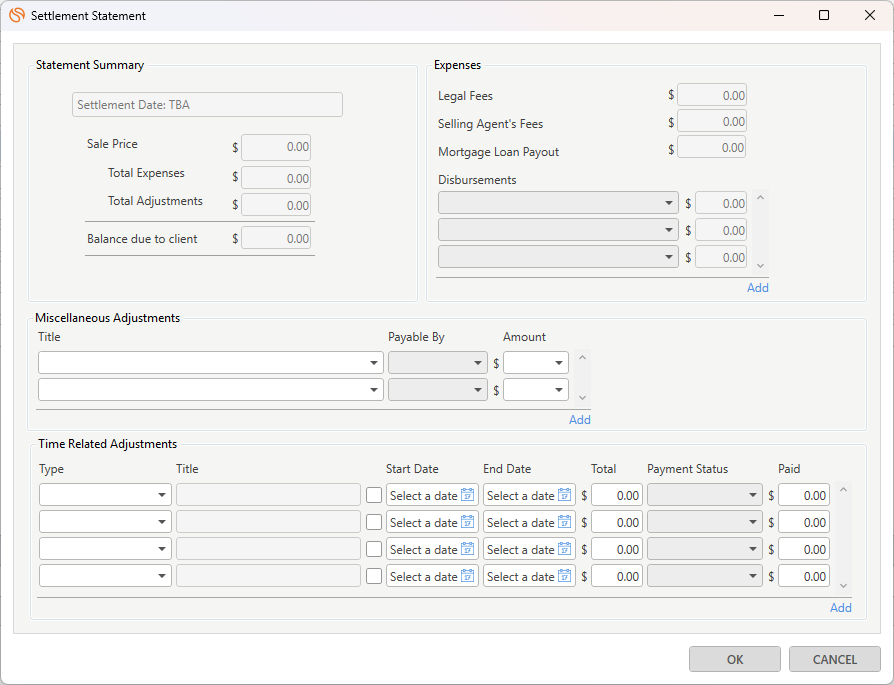Tick the checkbox in the second Time Related Adjustments row
This screenshot has width=894, height=685.
click(x=374, y=522)
